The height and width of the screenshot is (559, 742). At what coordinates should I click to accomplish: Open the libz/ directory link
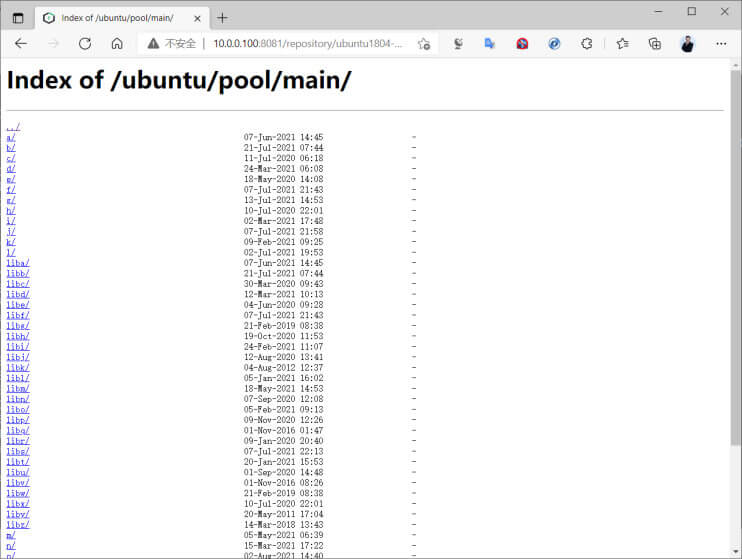pos(18,524)
